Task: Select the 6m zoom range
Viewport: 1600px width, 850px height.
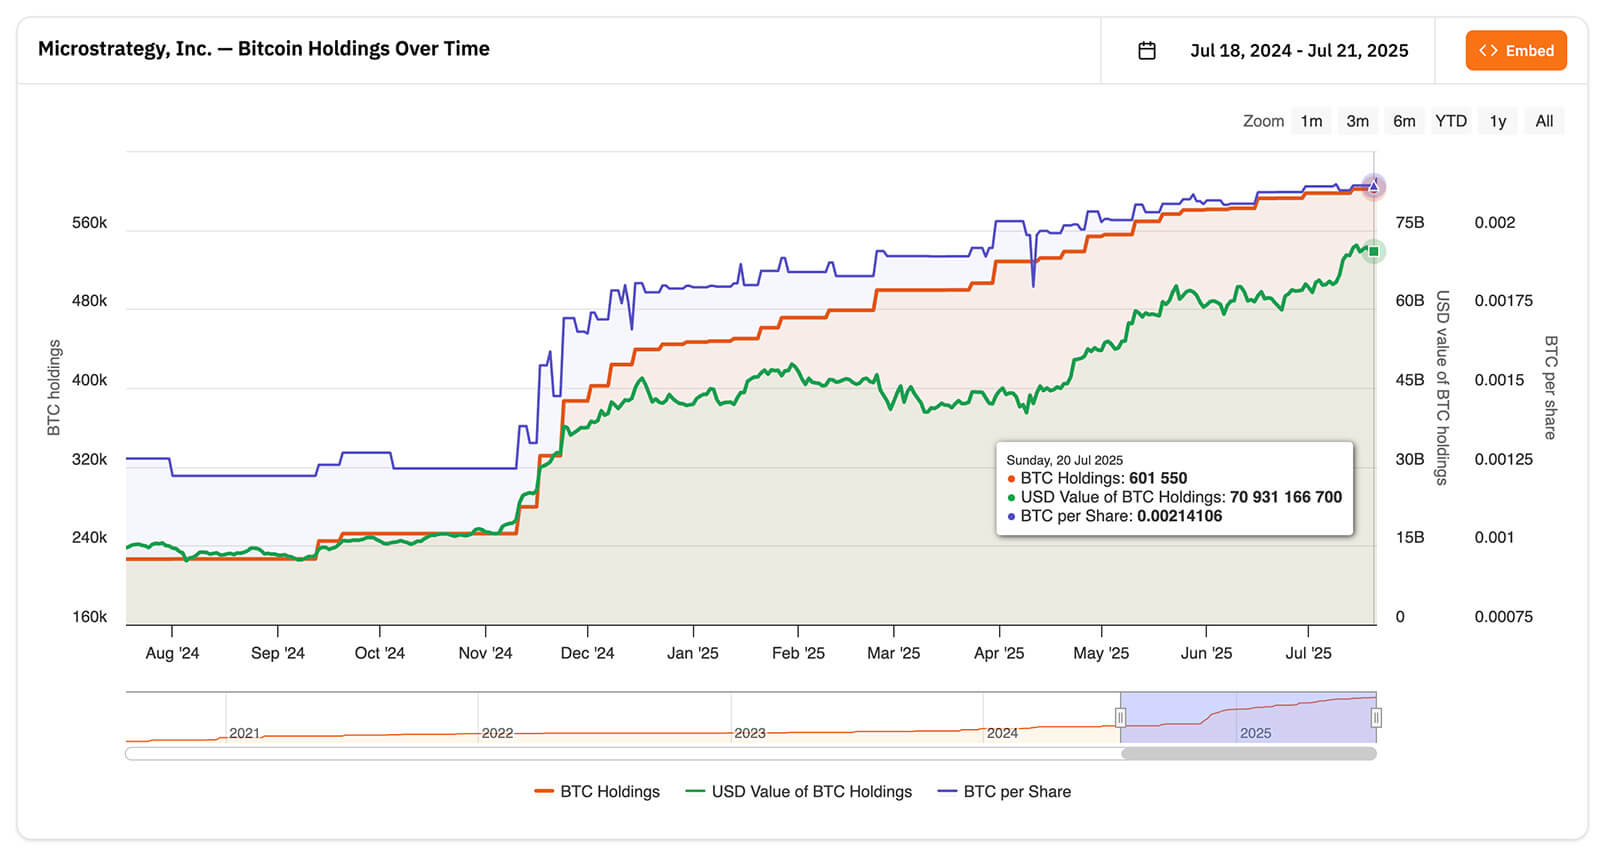Action: (1404, 121)
